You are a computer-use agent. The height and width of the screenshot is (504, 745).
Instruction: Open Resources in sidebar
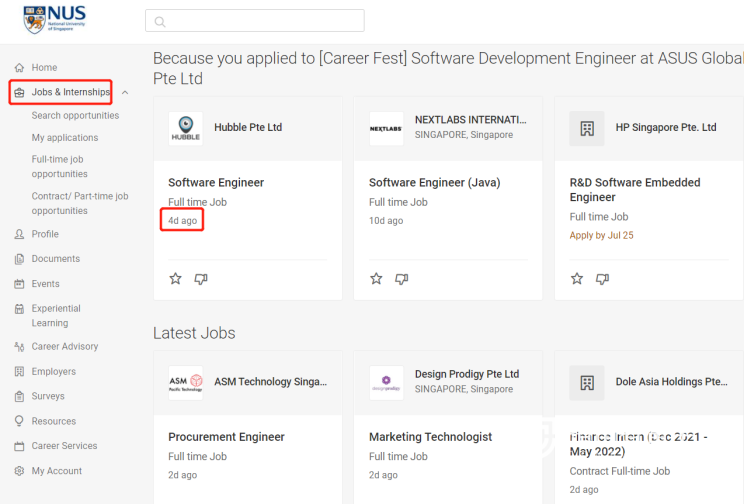tap(54, 421)
